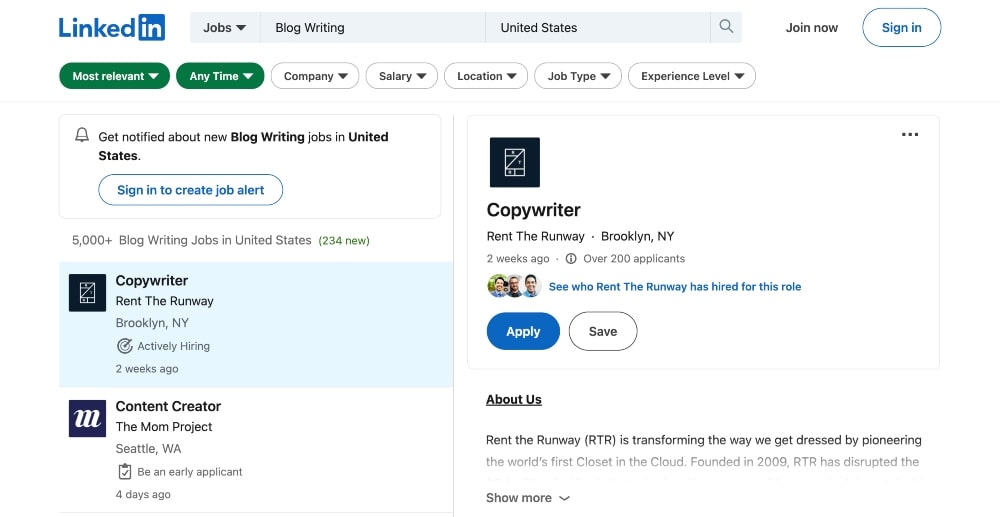1000x517 pixels.
Task: Click the Rent The Runway logo in job details
Action: (x=514, y=162)
